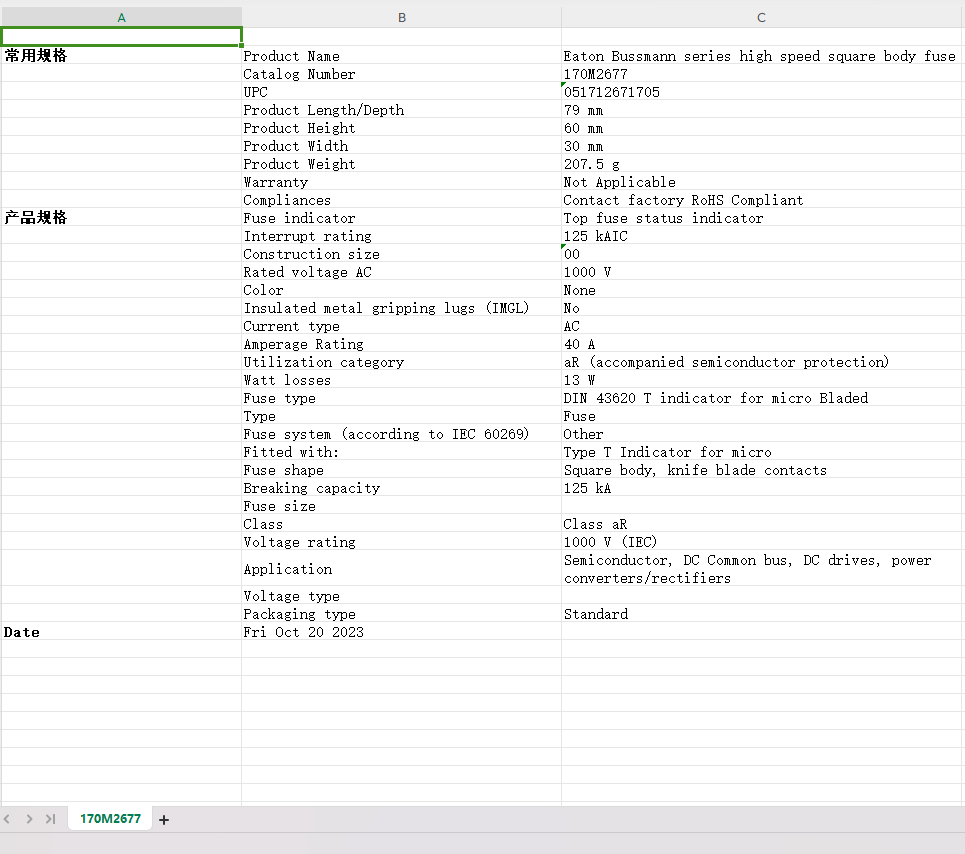Viewport: 965px width, 854px height.
Task: Click the '60 mm' cell
Action: click(x=761, y=128)
